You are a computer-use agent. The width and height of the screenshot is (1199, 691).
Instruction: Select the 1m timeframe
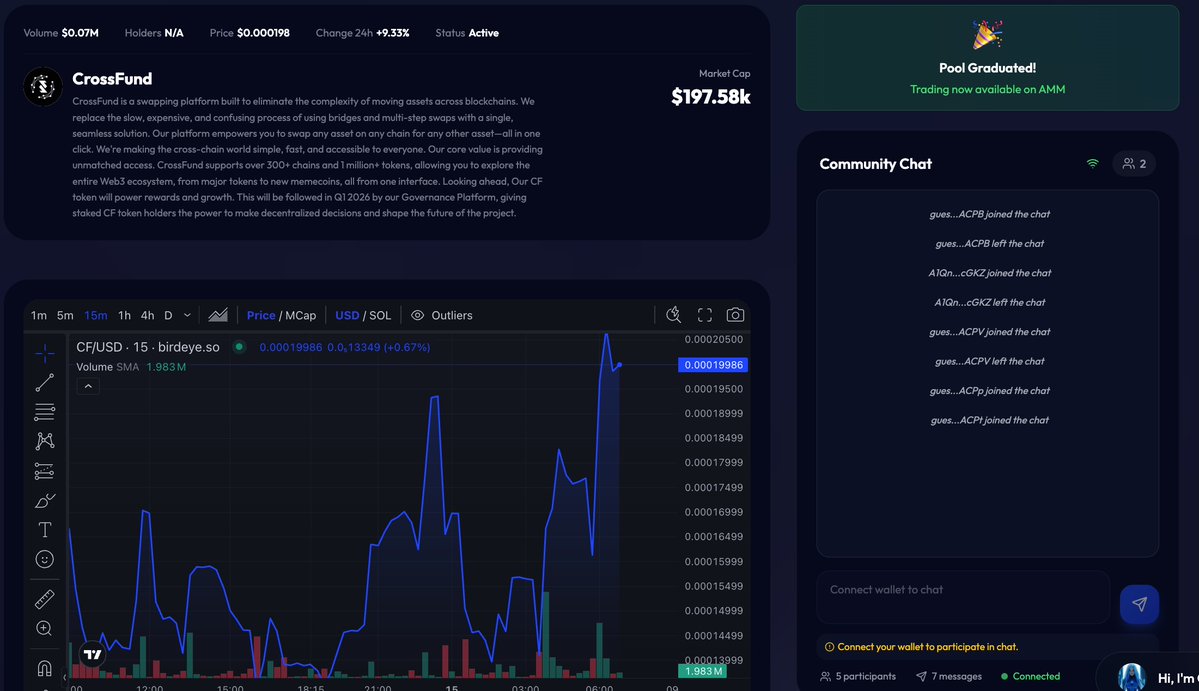(39, 315)
